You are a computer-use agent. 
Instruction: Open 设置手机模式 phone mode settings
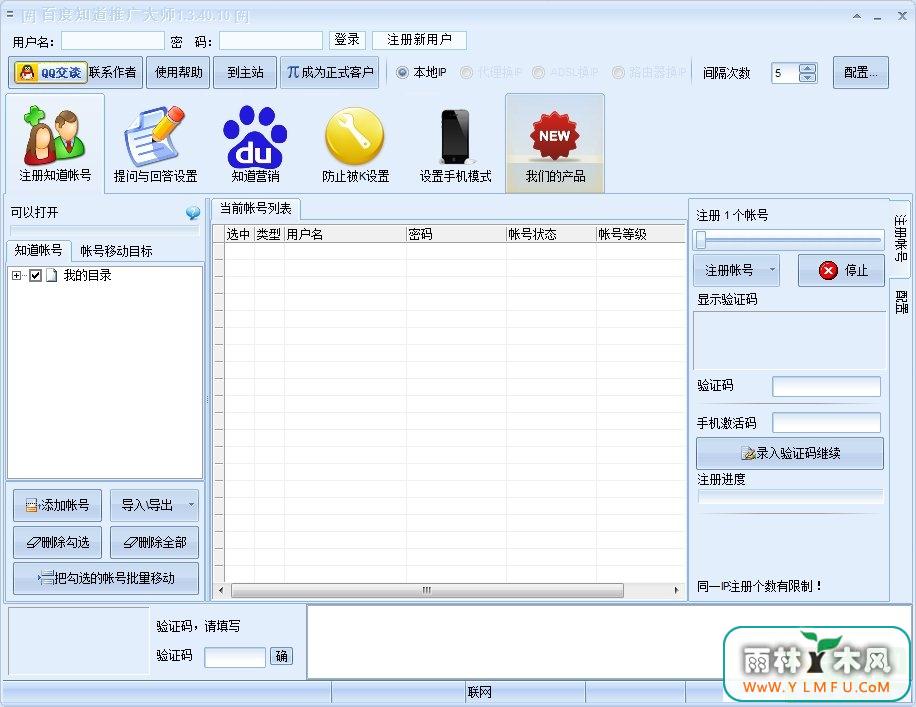click(x=455, y=144)
